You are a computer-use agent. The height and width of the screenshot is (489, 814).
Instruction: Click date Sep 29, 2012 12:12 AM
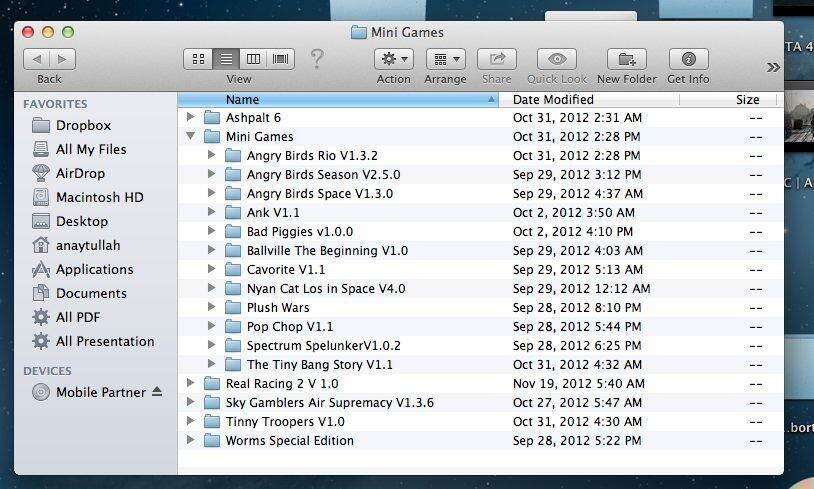pos(581,289)
